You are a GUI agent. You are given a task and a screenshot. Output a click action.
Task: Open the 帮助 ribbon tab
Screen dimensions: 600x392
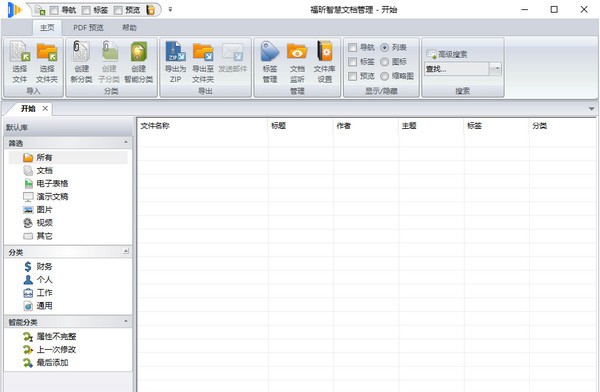coord(129,28)
